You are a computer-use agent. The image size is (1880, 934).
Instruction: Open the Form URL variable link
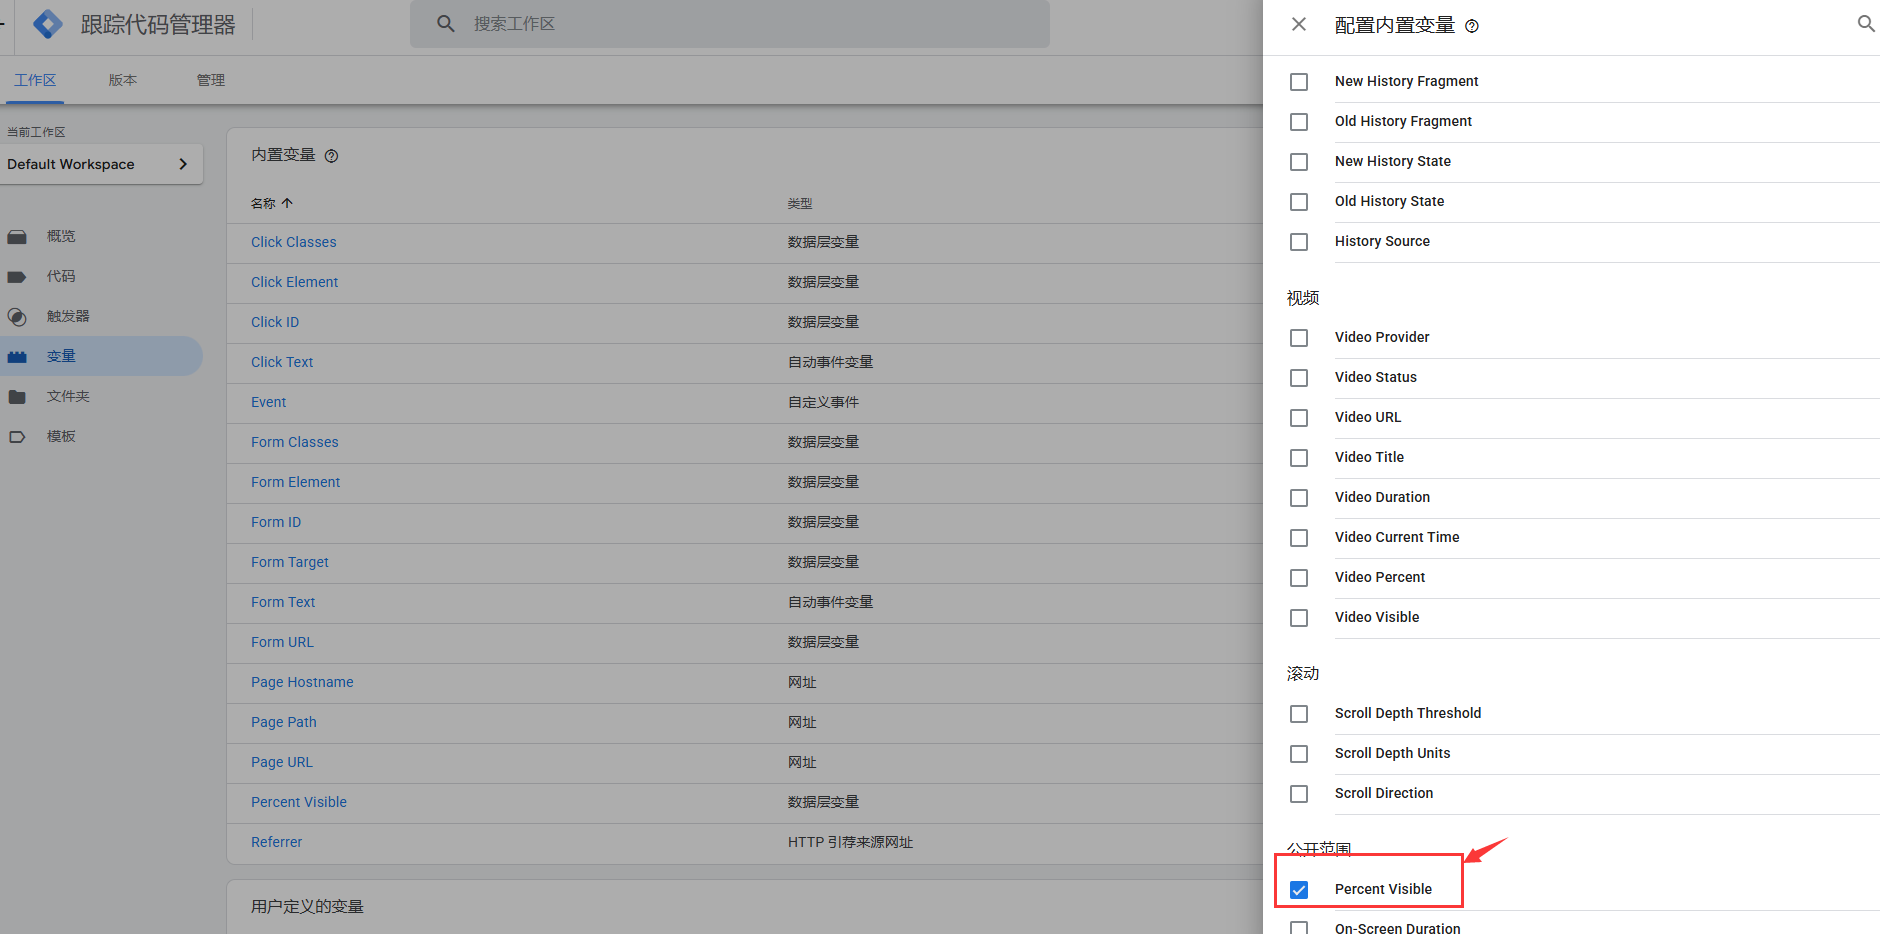click(283, 642)
